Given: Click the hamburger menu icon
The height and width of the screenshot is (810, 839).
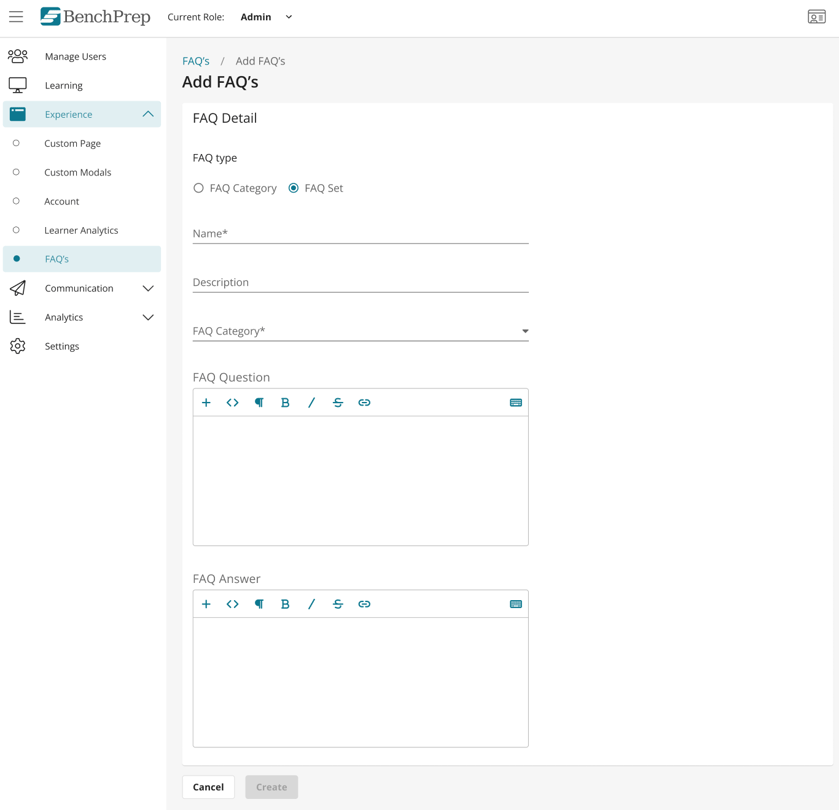Looking at the screenshot, I should 16,17.
